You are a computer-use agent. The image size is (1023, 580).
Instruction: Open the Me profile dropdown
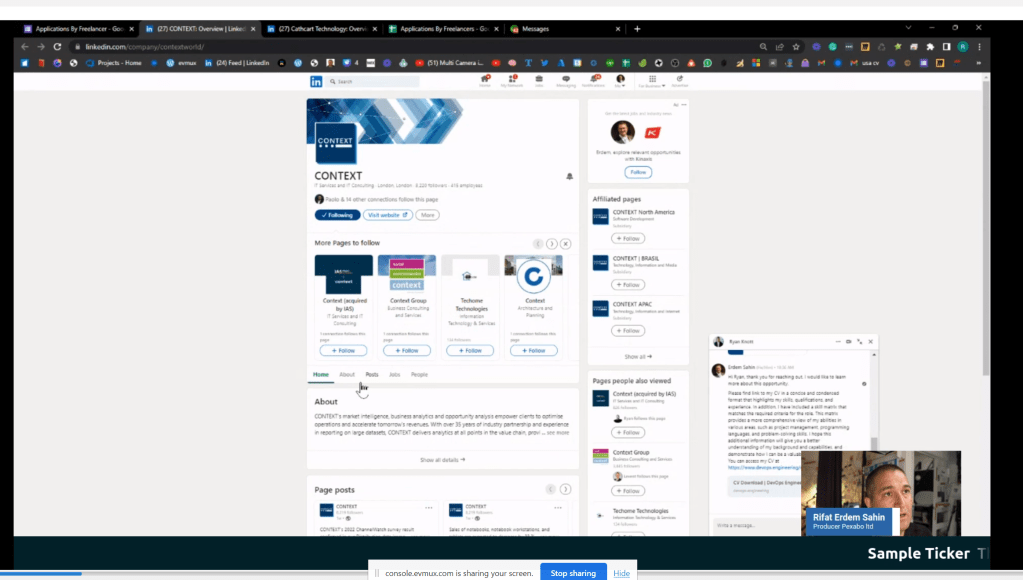click(x=620, y=81)
